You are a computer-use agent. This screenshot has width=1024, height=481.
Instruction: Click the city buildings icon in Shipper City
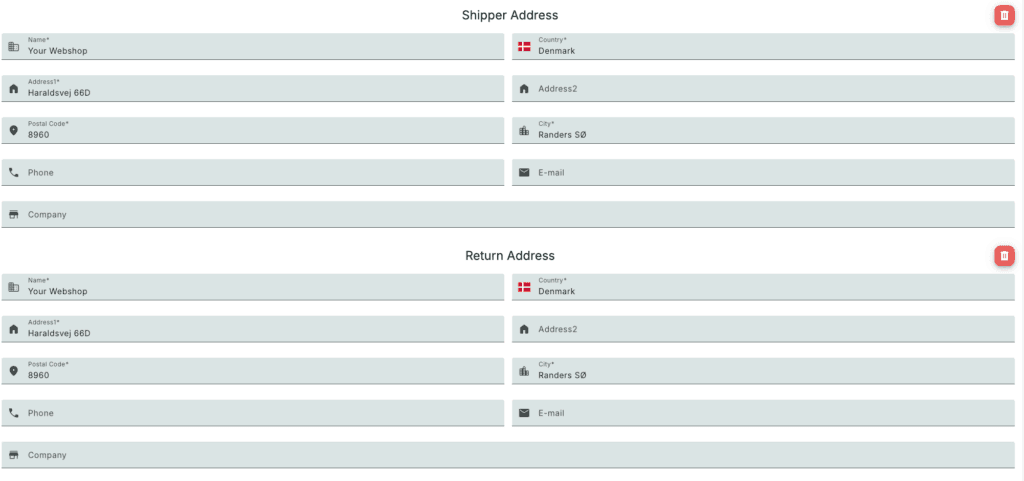tap(524, 131)
